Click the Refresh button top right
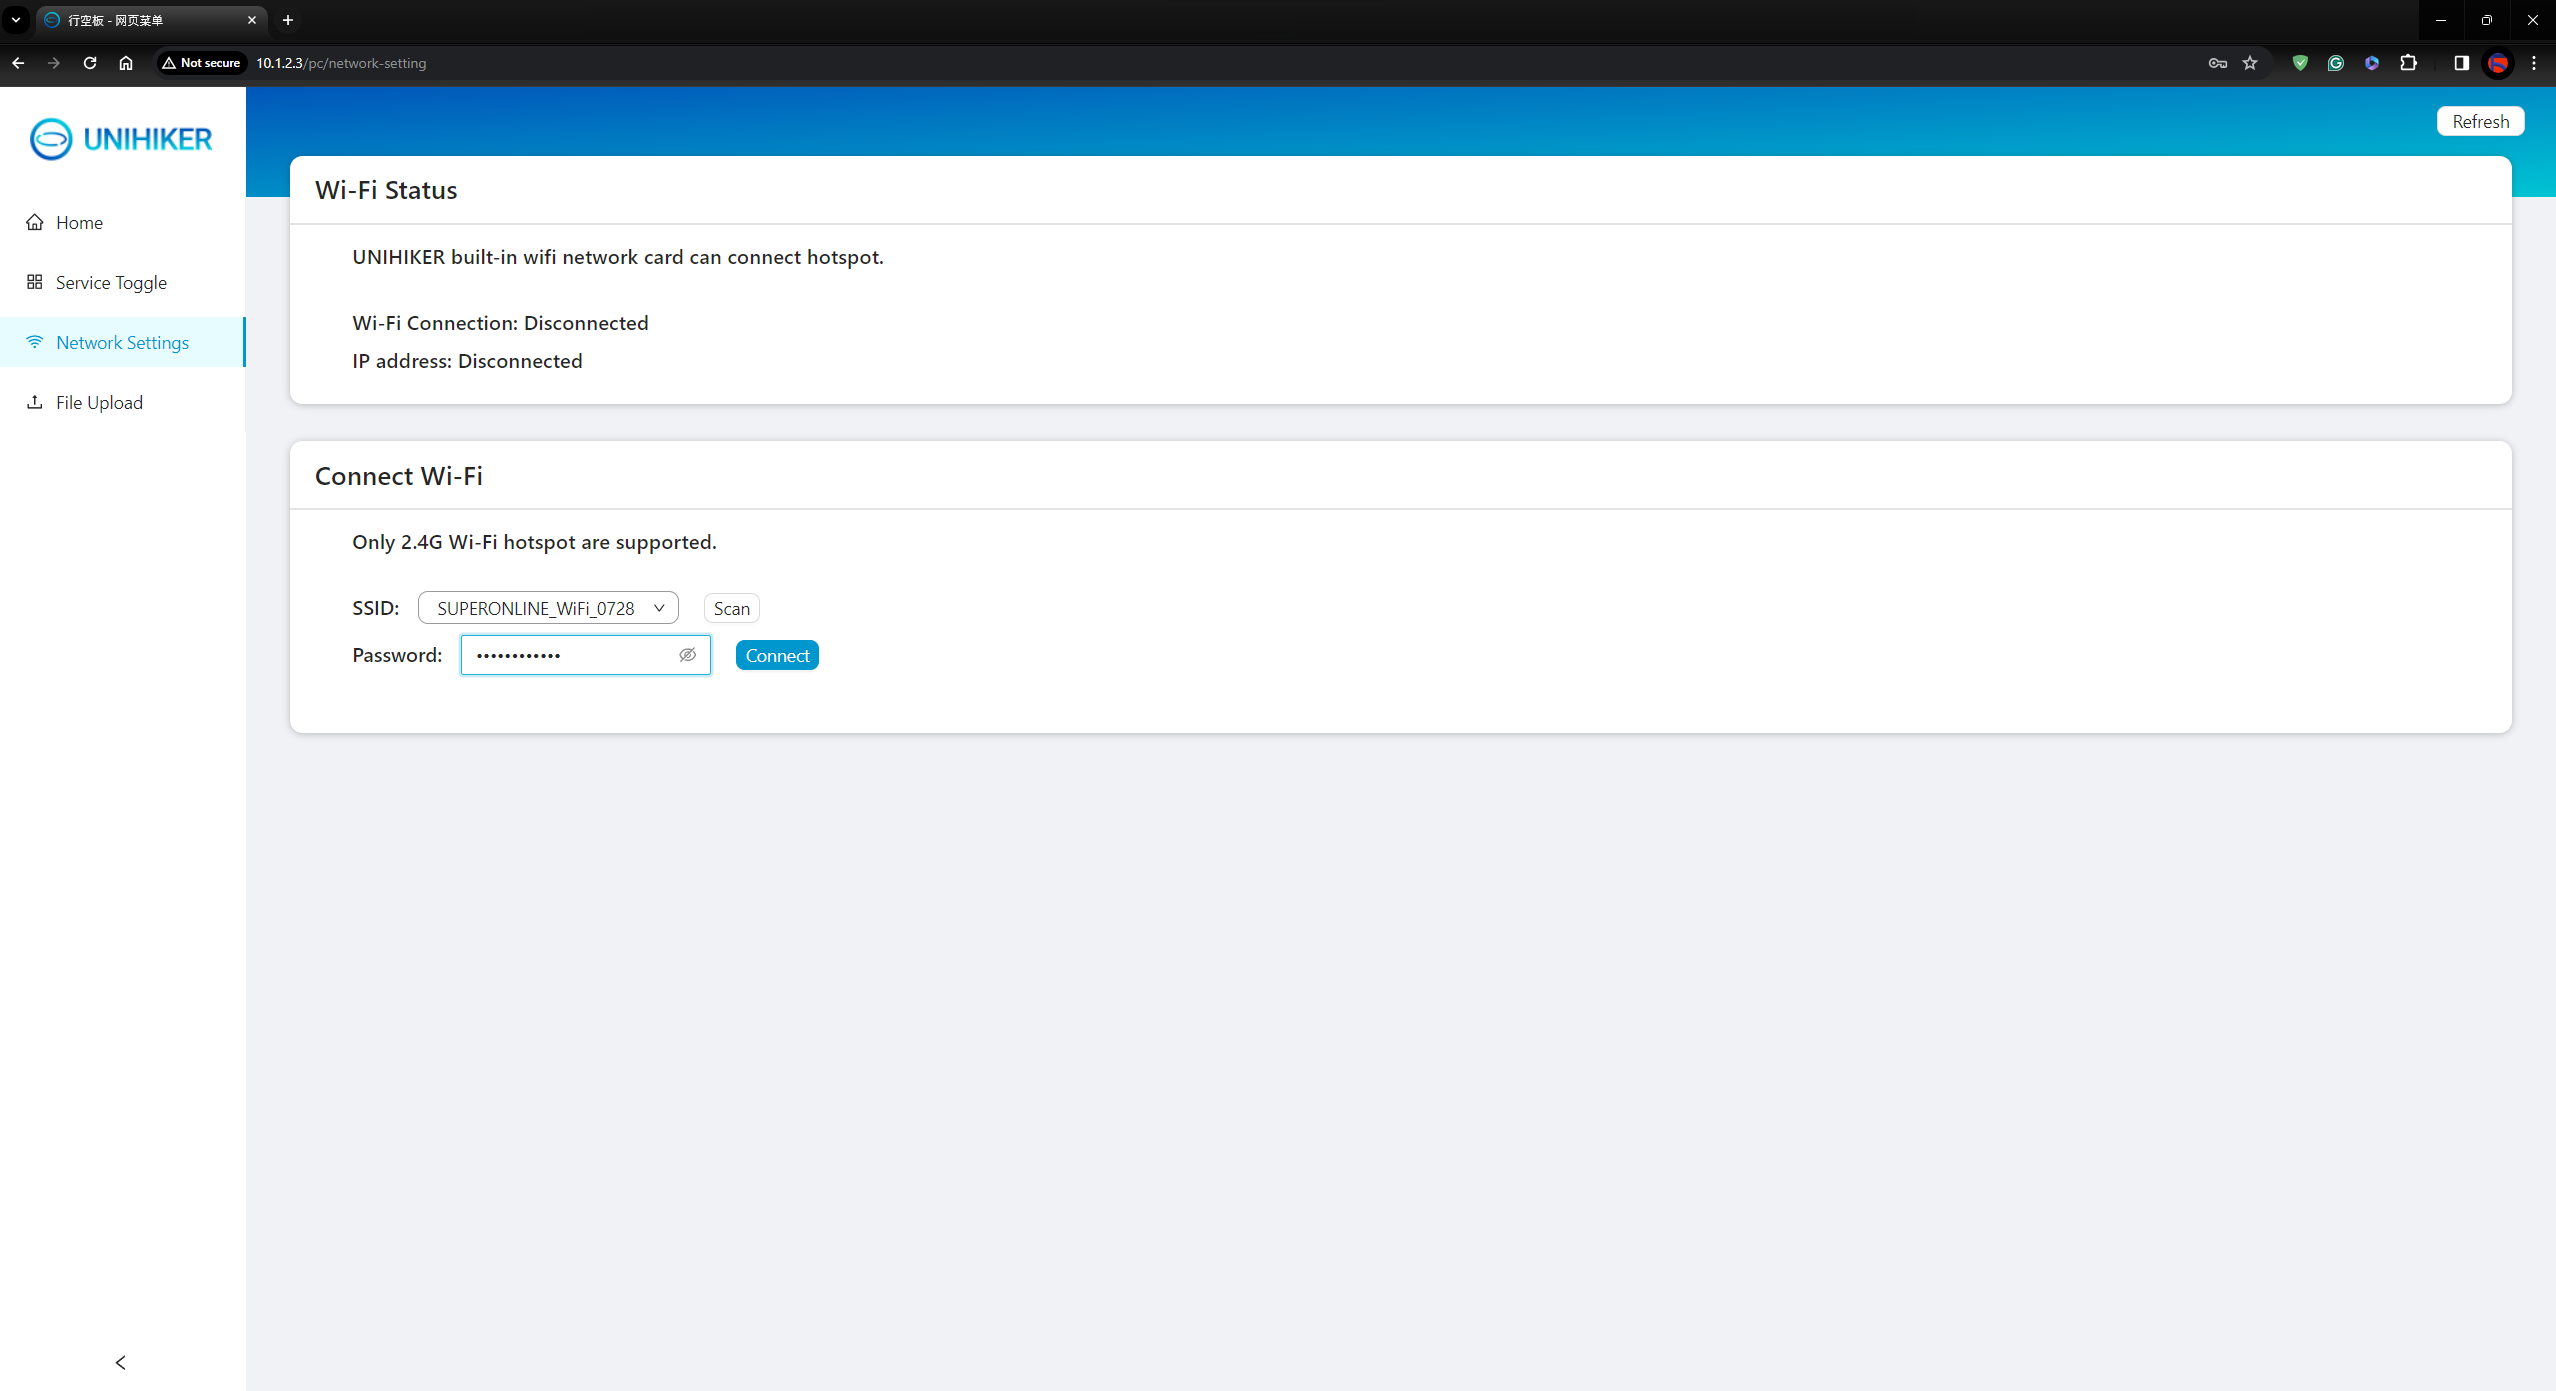Screen dimensions: 2556x1391 2481,120
